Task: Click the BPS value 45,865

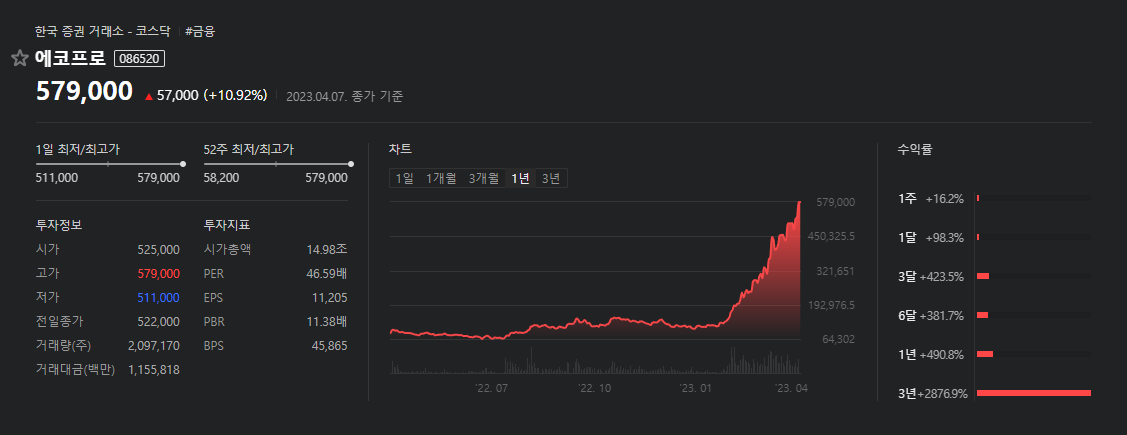Action: [x=331, y=346]
